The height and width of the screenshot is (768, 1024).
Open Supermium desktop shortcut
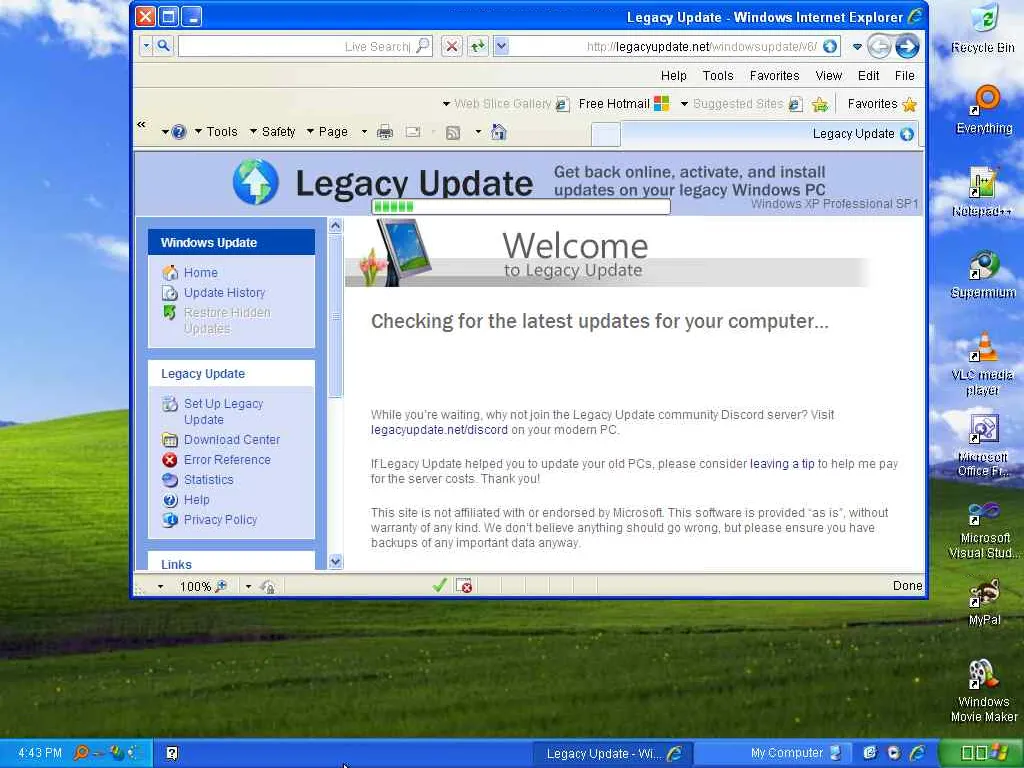click(983, 275)
